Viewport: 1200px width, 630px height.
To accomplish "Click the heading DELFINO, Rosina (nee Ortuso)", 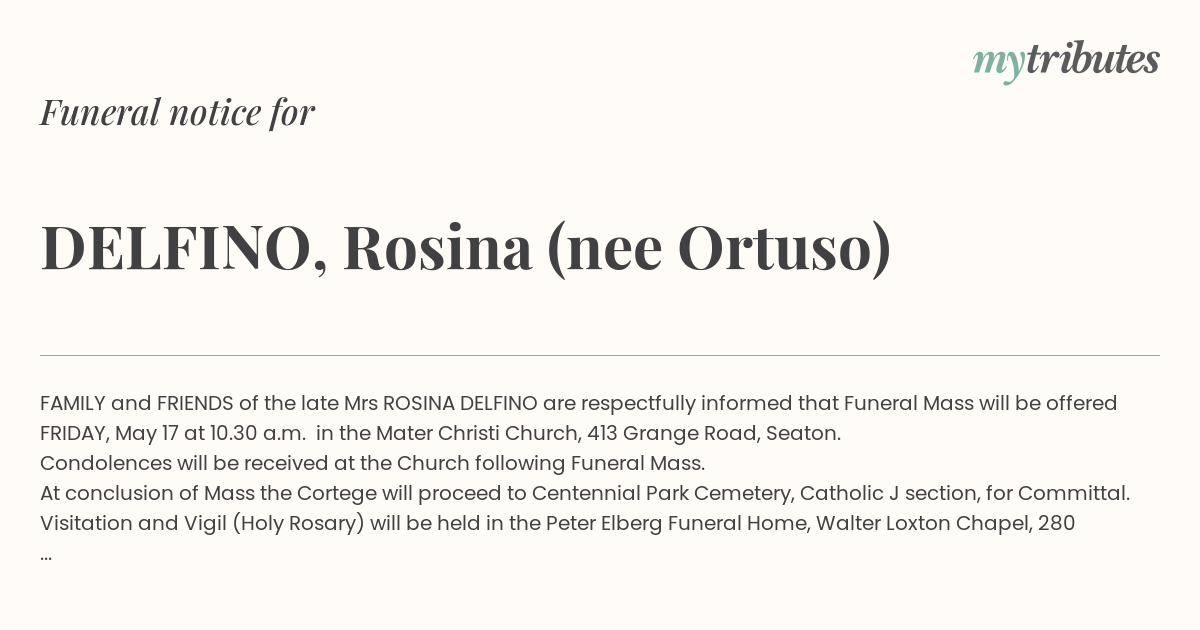I will (x=465, y=249).
